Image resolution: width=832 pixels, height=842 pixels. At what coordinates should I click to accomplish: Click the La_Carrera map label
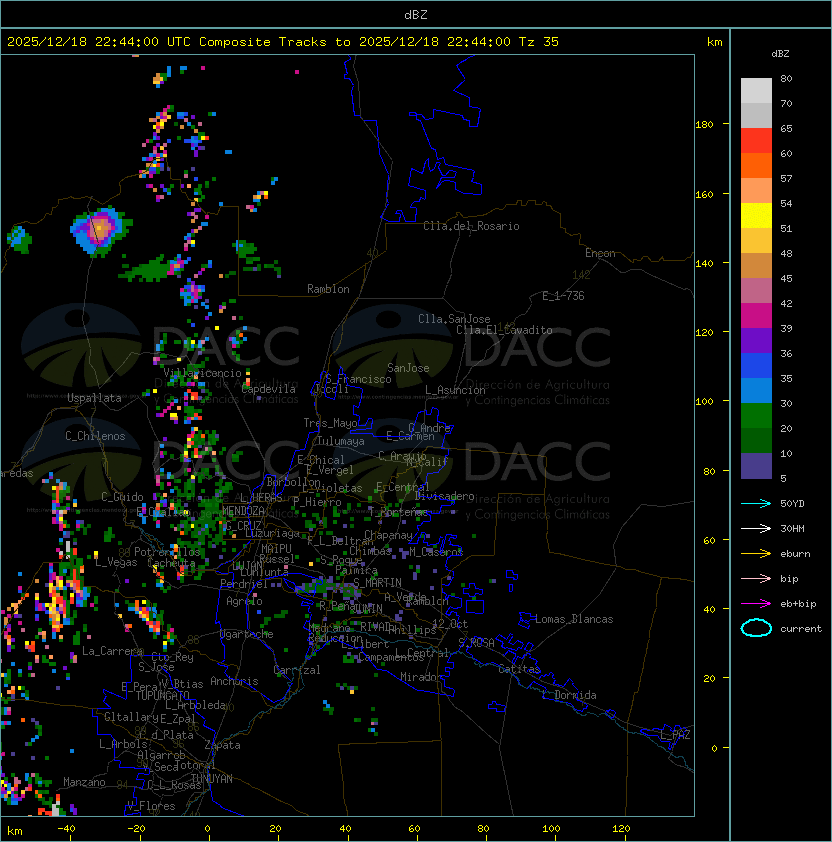(x=112, y=651)
